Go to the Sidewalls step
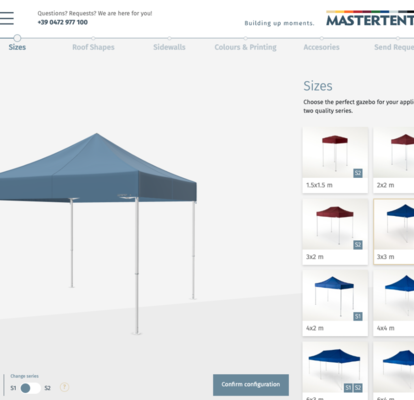This screenshot has width=414, height=400. [x=169, y=47]
